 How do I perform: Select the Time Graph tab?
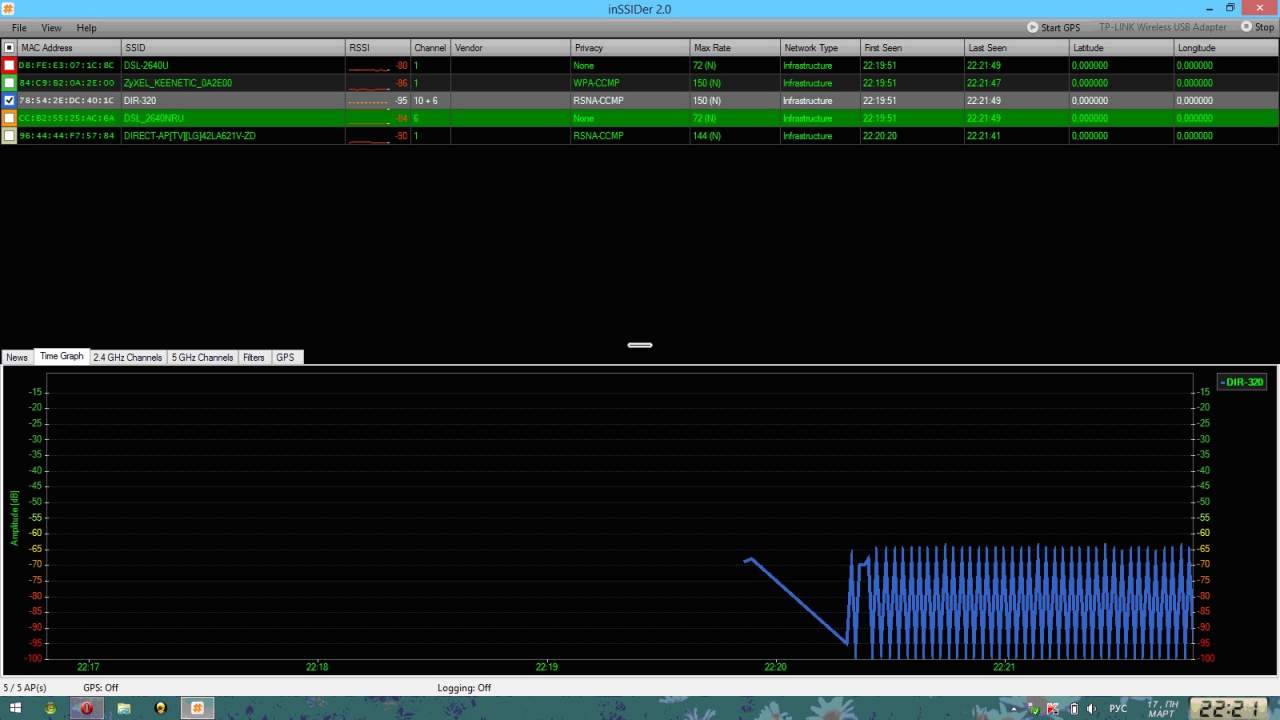pyautogui.click(x=61, y=357)
